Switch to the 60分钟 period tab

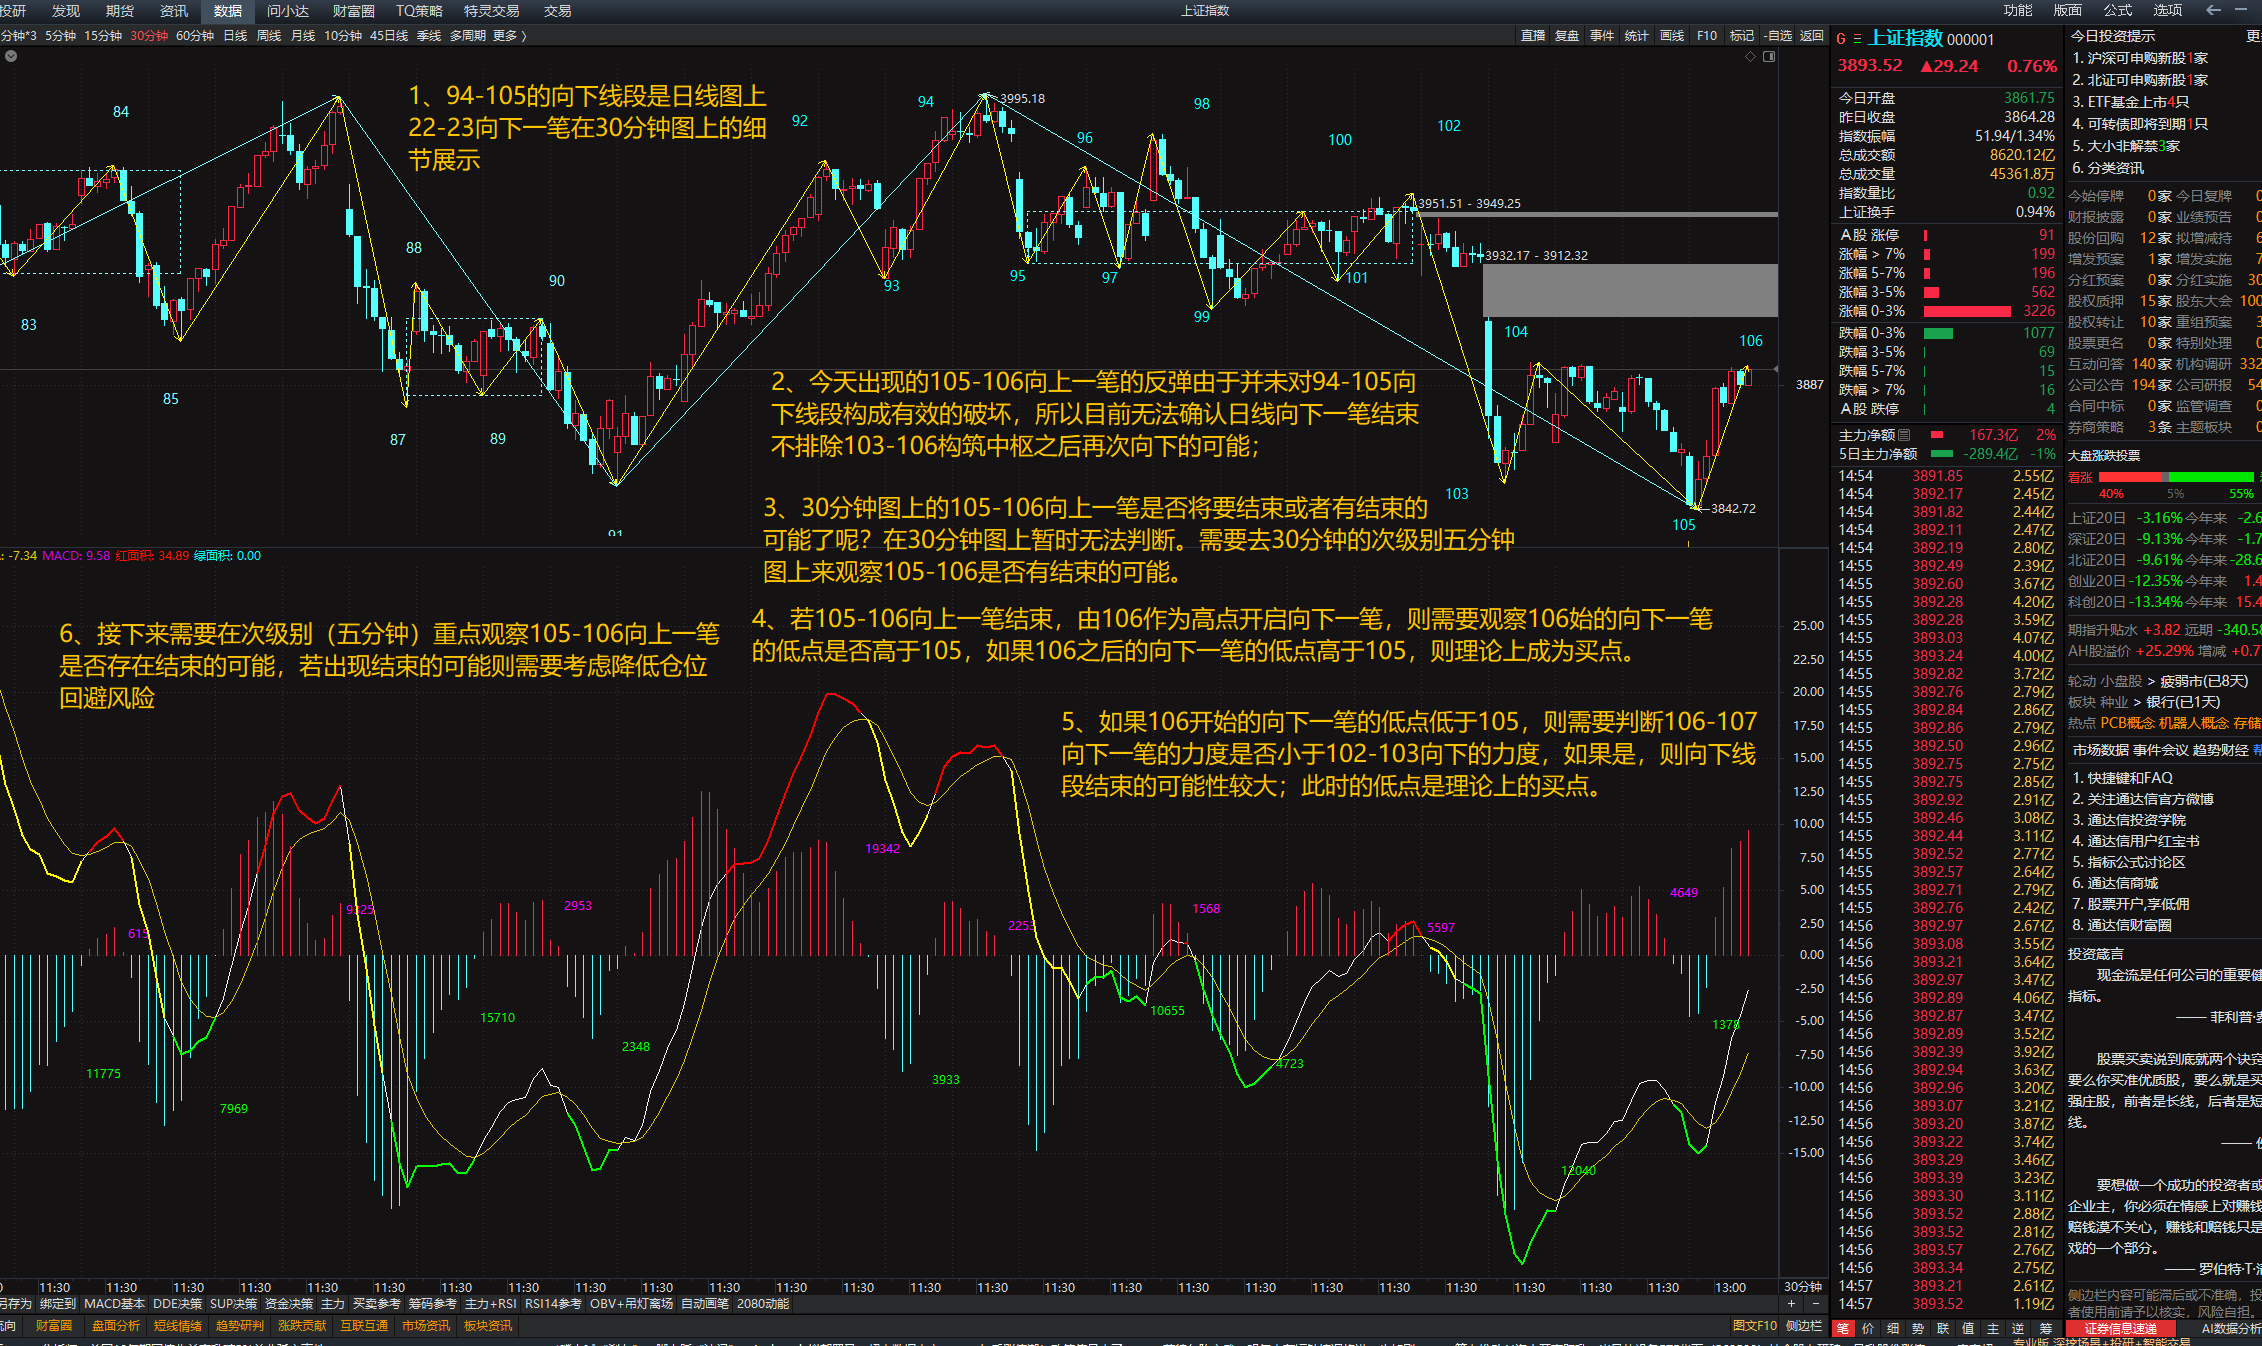[195, 36]
